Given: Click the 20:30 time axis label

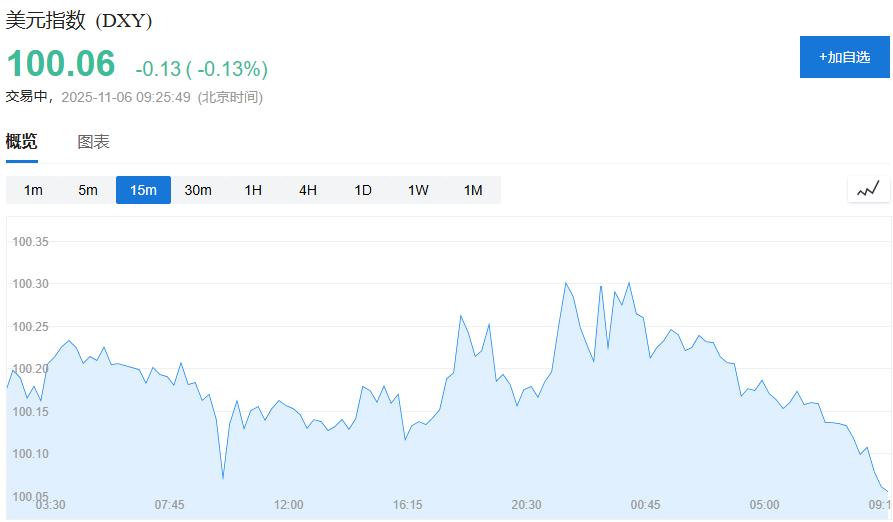Looking at the screenshot, I should pyautogui.click(x=526, y=505).
